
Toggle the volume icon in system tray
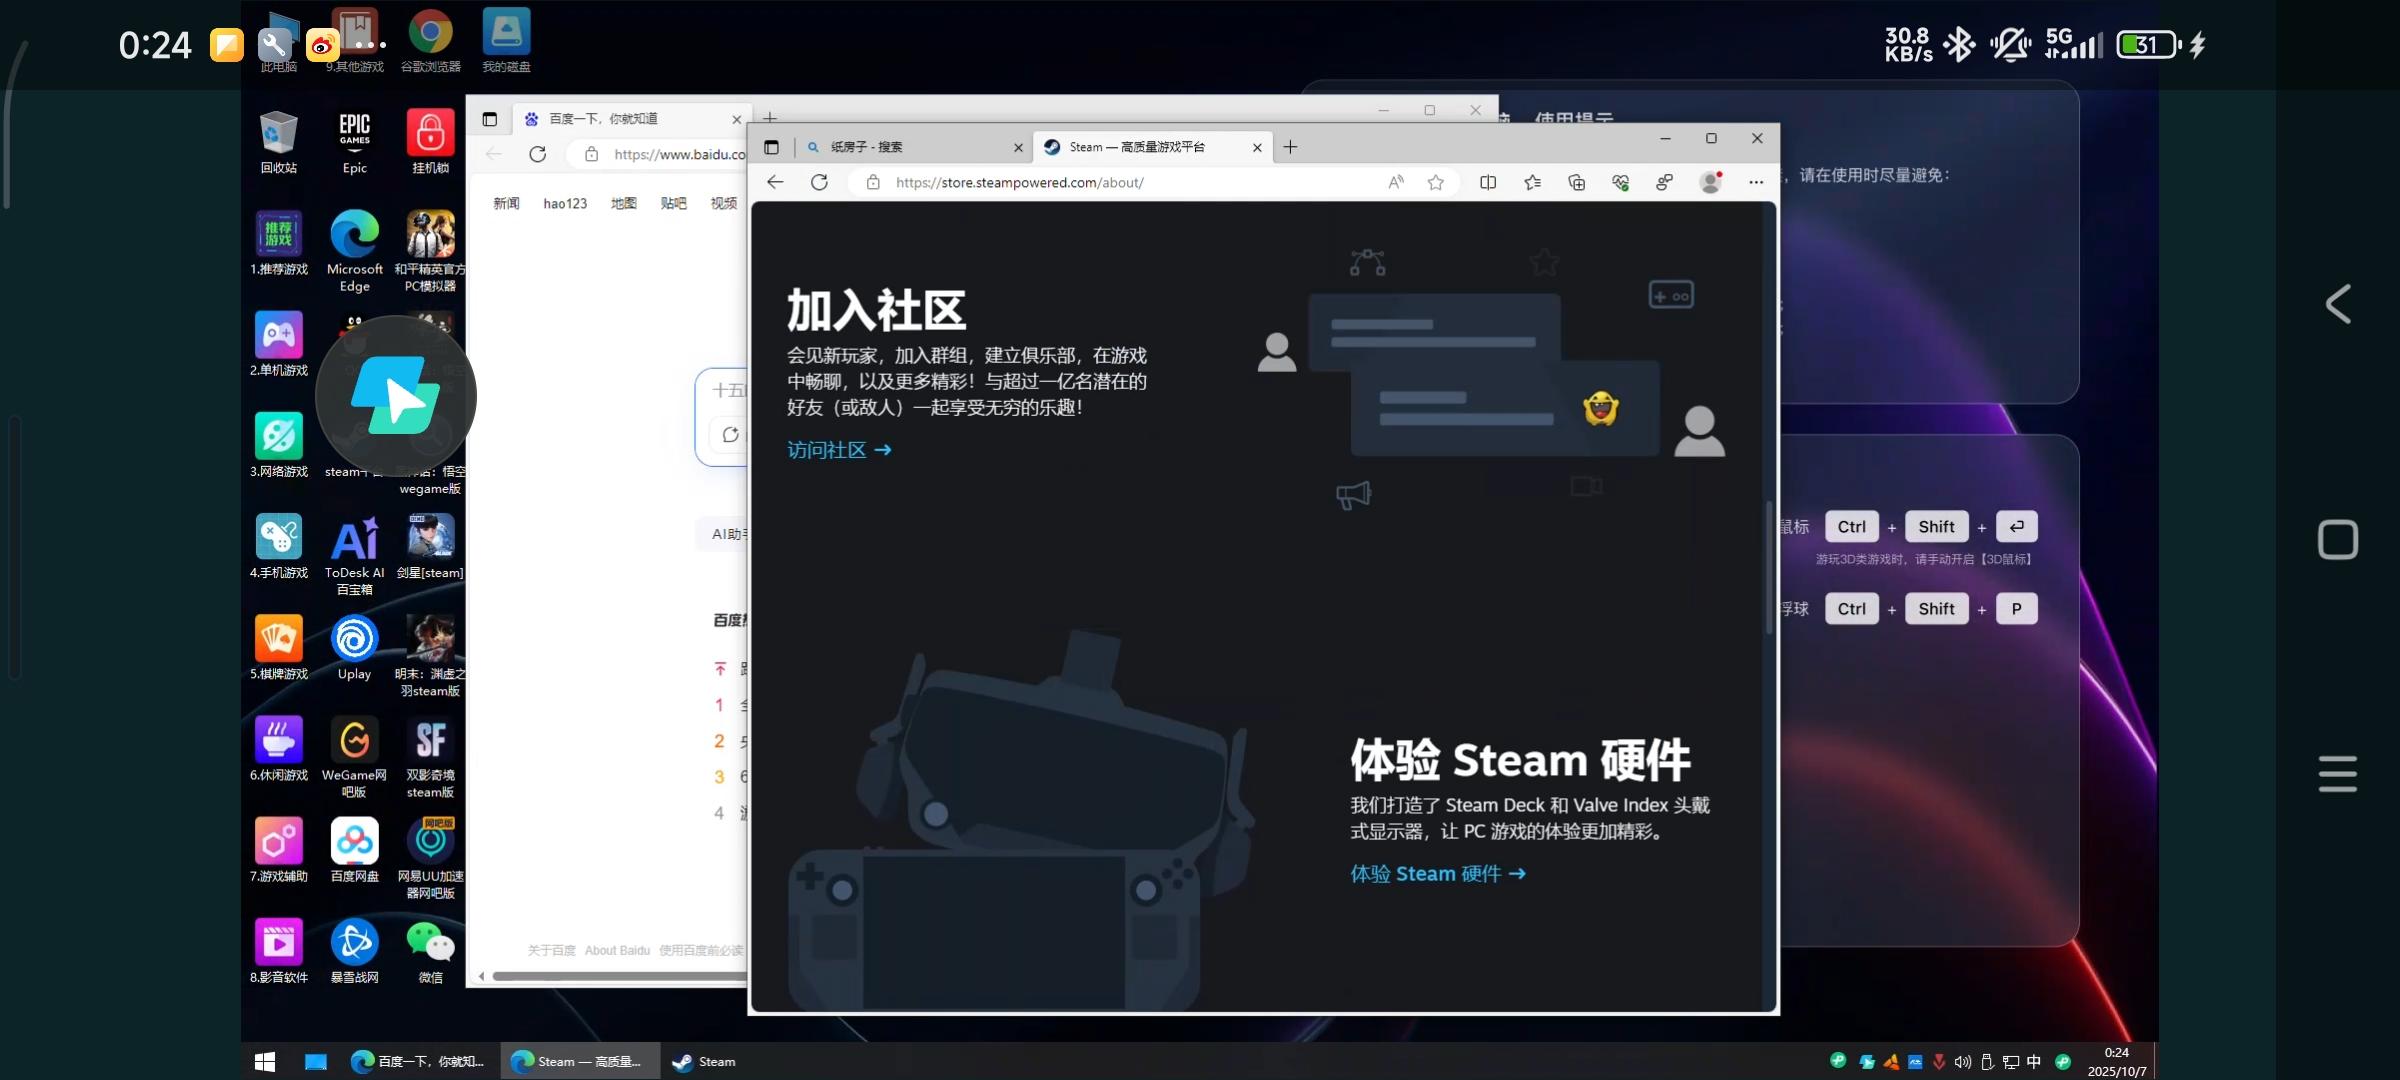click(x=1962, y=1062)
